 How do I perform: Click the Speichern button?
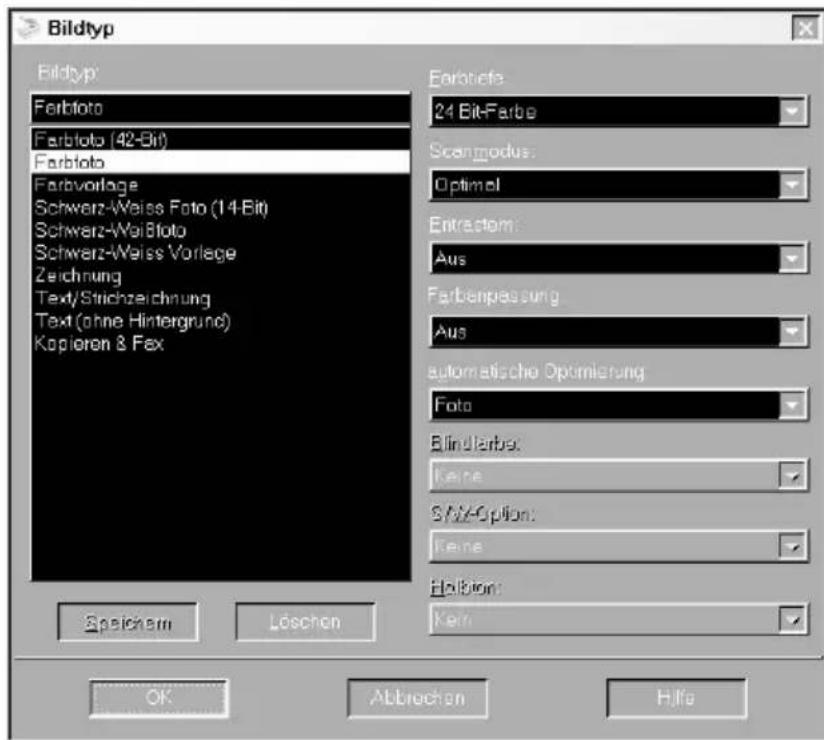coord(128,622)
